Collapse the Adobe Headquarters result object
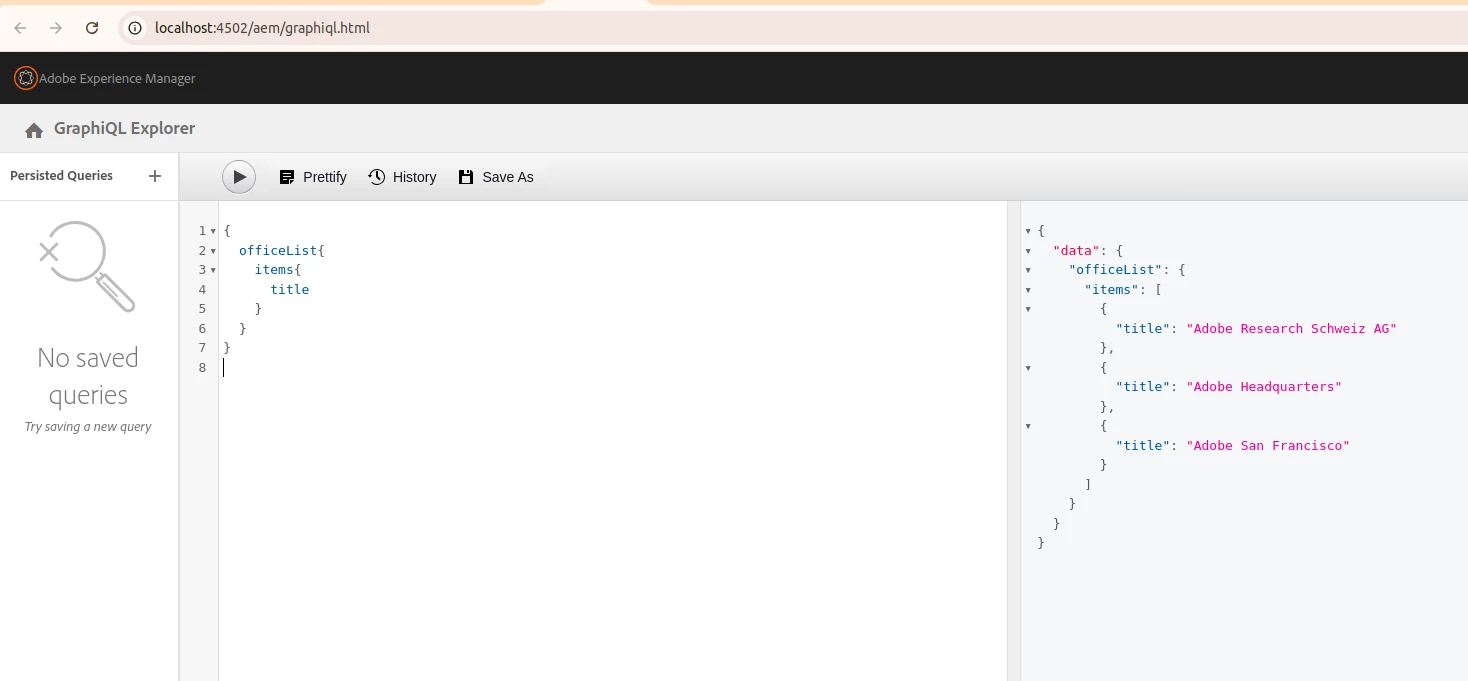 tap(1028, 368)
